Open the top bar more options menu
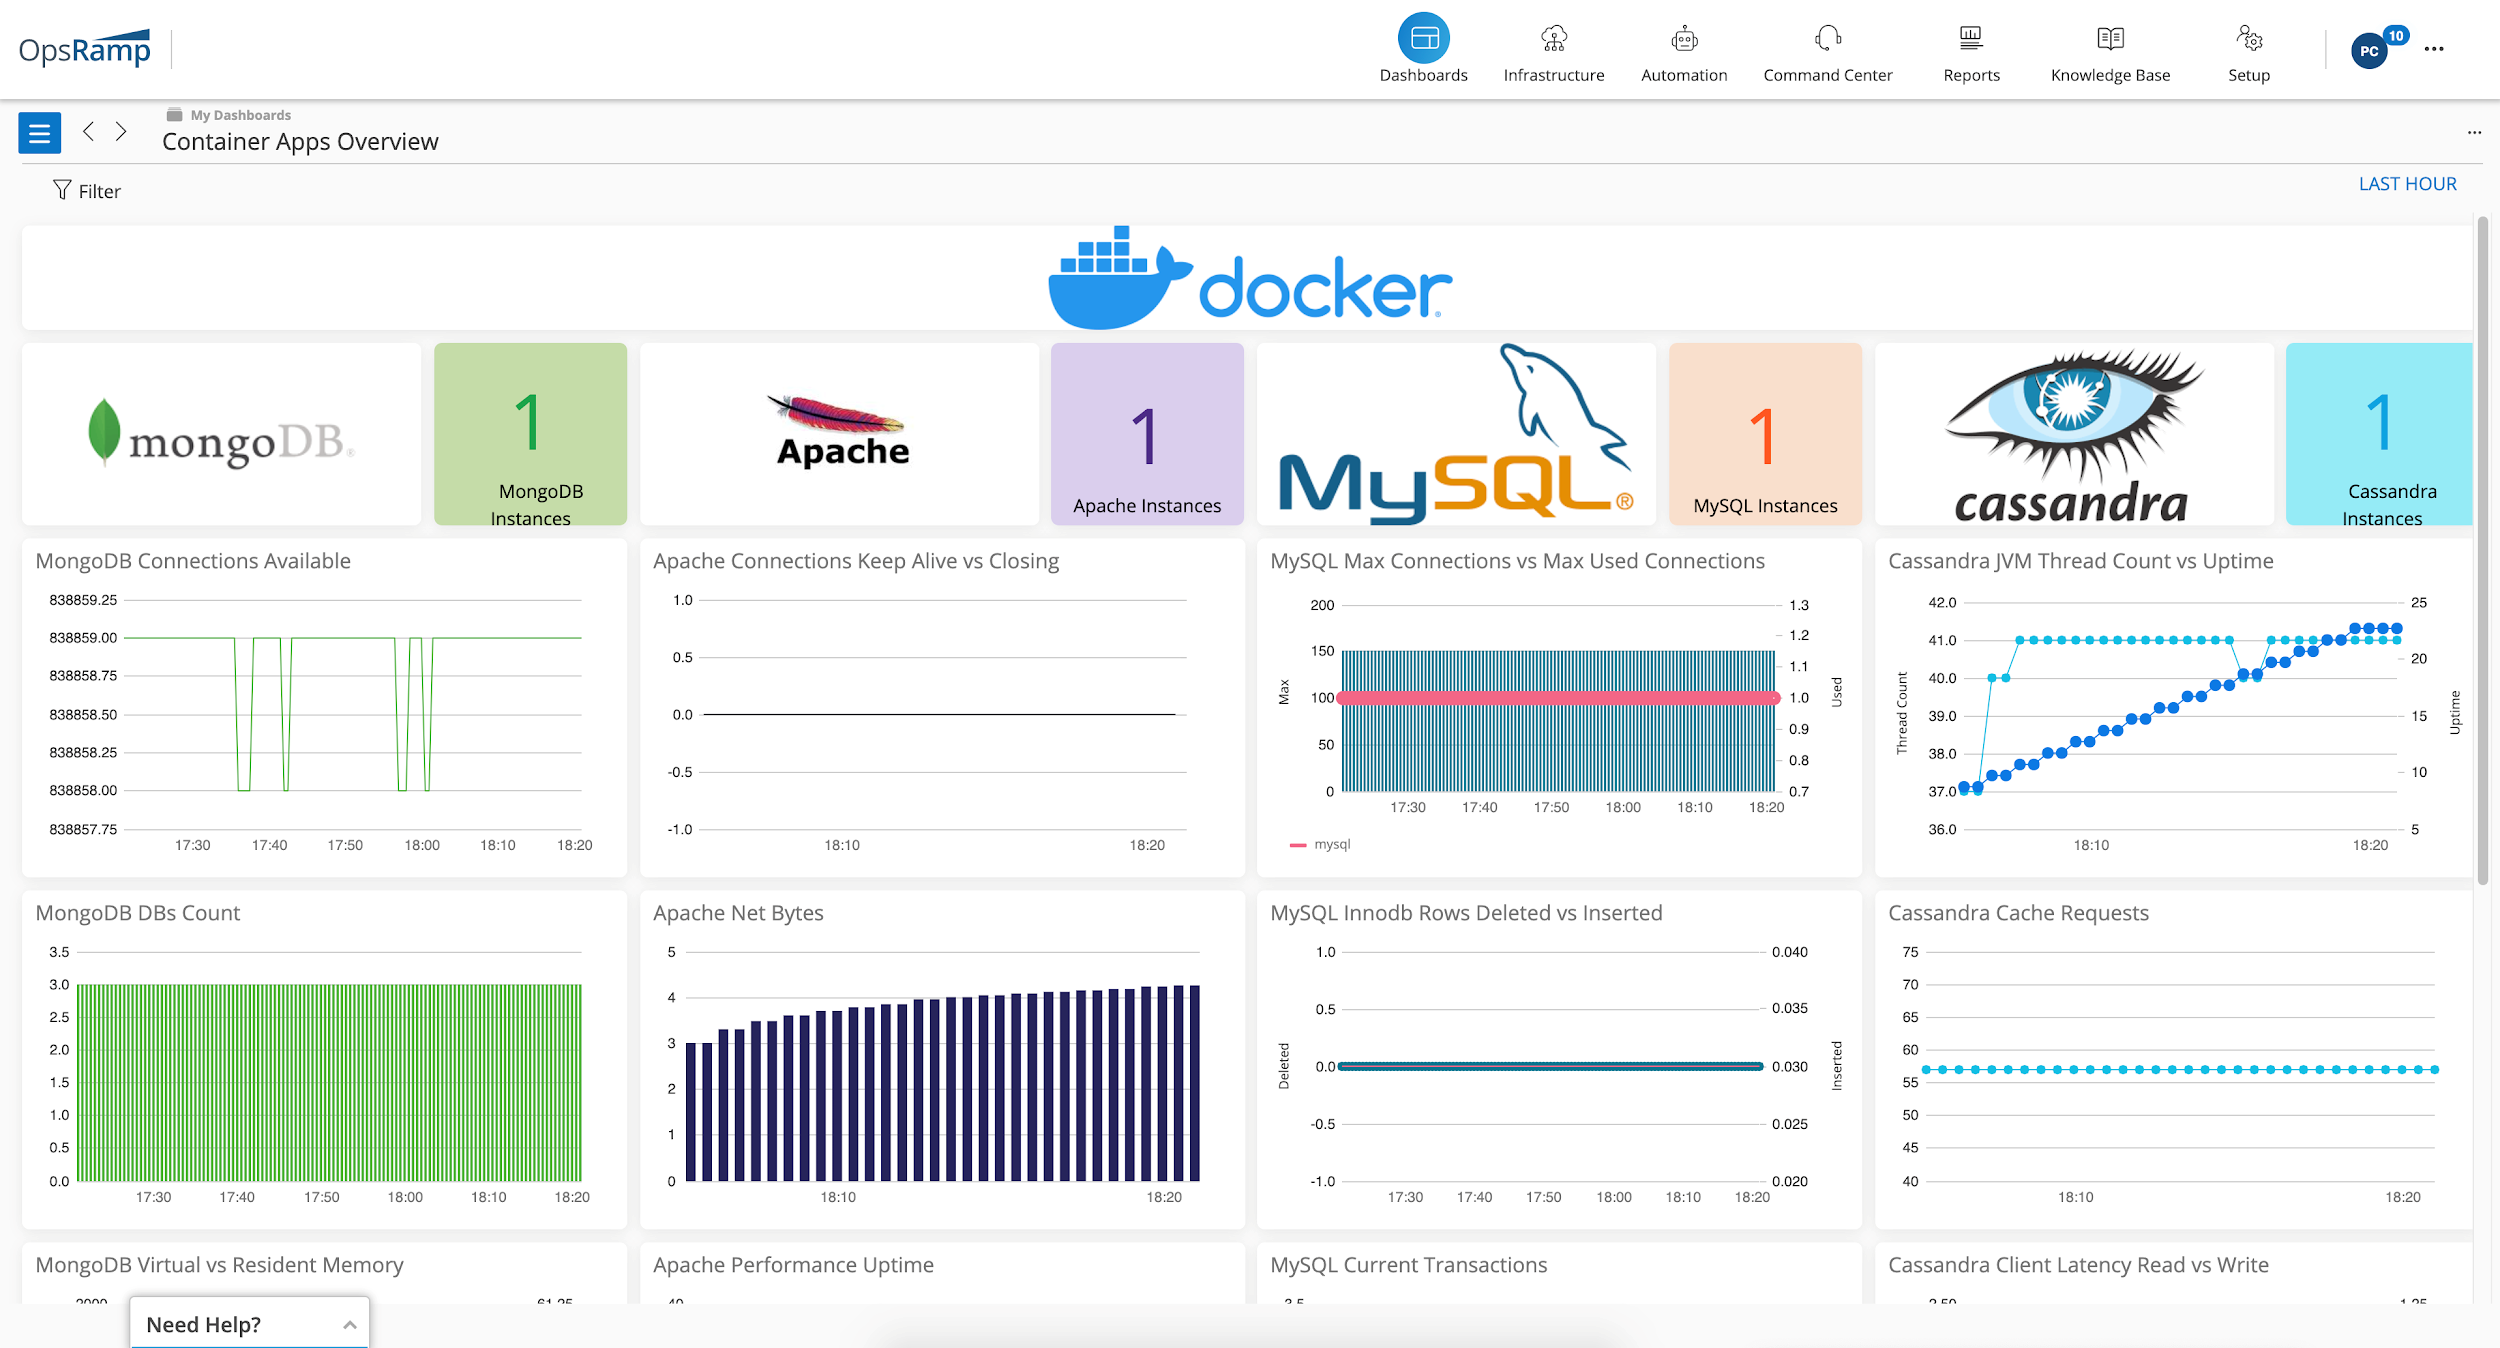 [x=2434, y=49]
